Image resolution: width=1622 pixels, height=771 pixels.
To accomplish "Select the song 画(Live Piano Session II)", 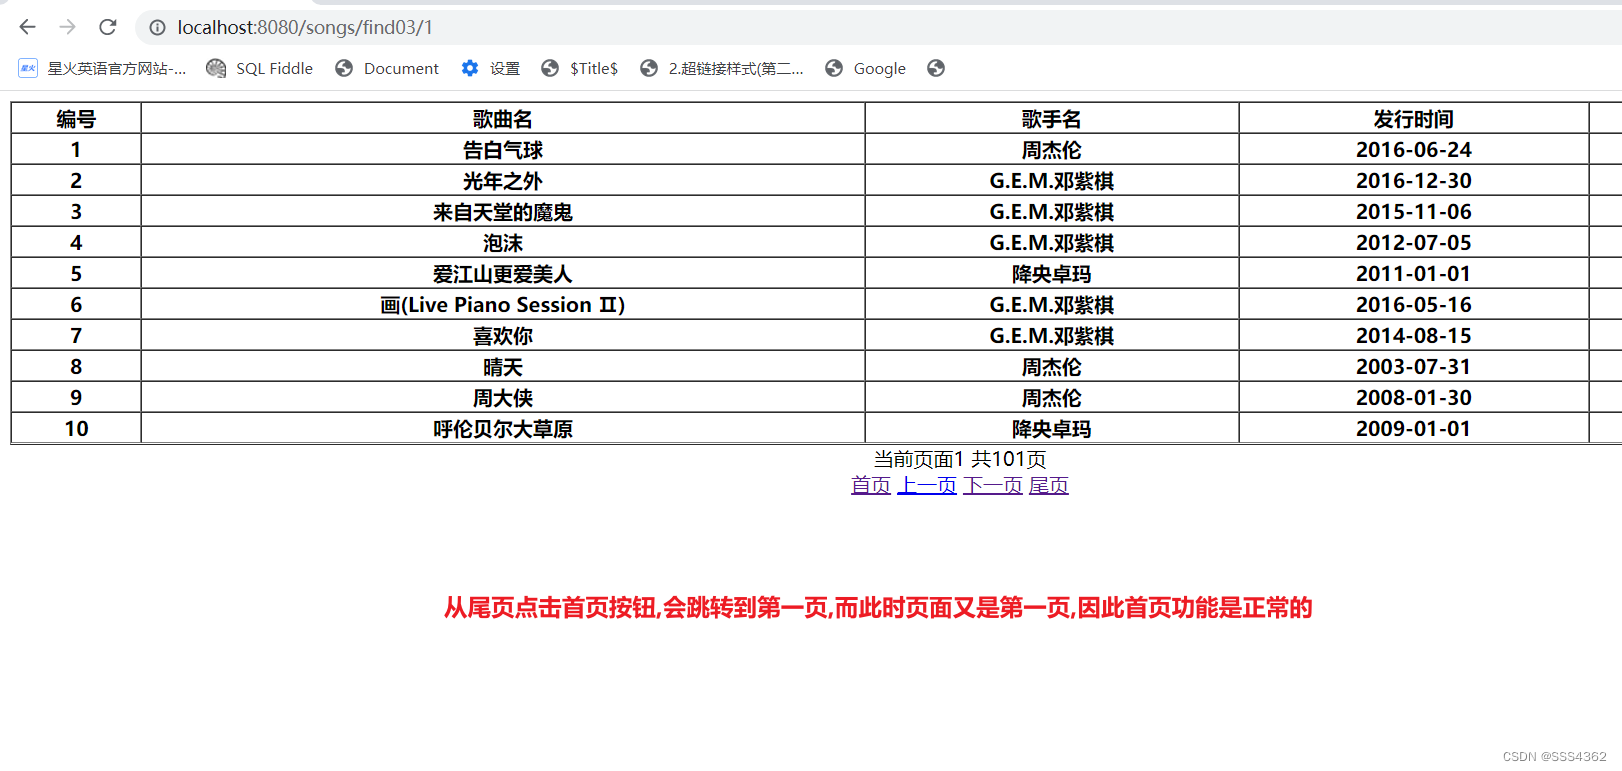I will 503,305.
